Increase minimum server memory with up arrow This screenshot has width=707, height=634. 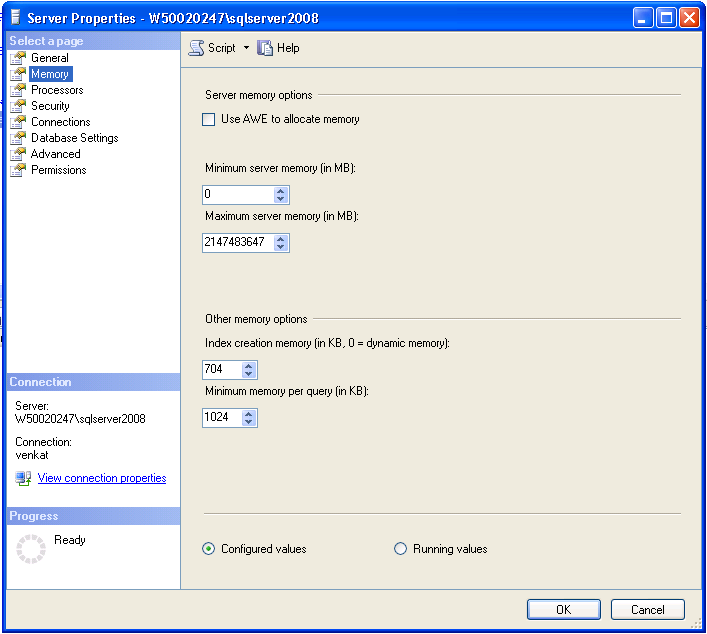[x=280, y=191]
